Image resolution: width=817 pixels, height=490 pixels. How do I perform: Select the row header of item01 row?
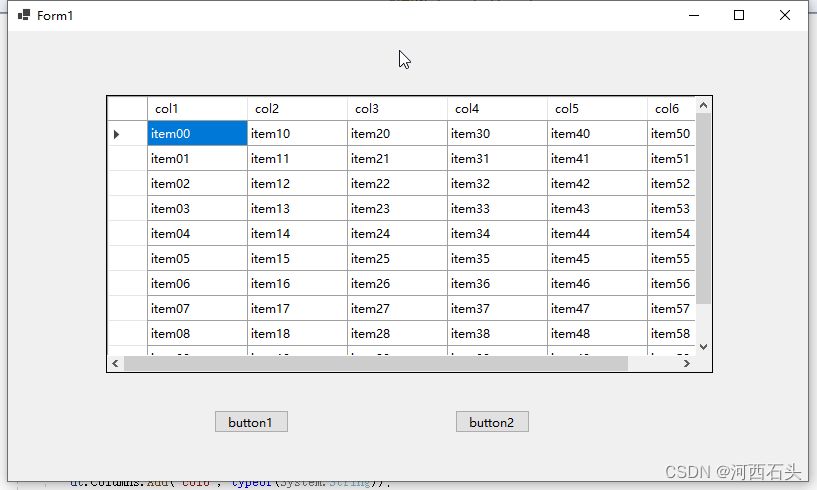[127, 158]
